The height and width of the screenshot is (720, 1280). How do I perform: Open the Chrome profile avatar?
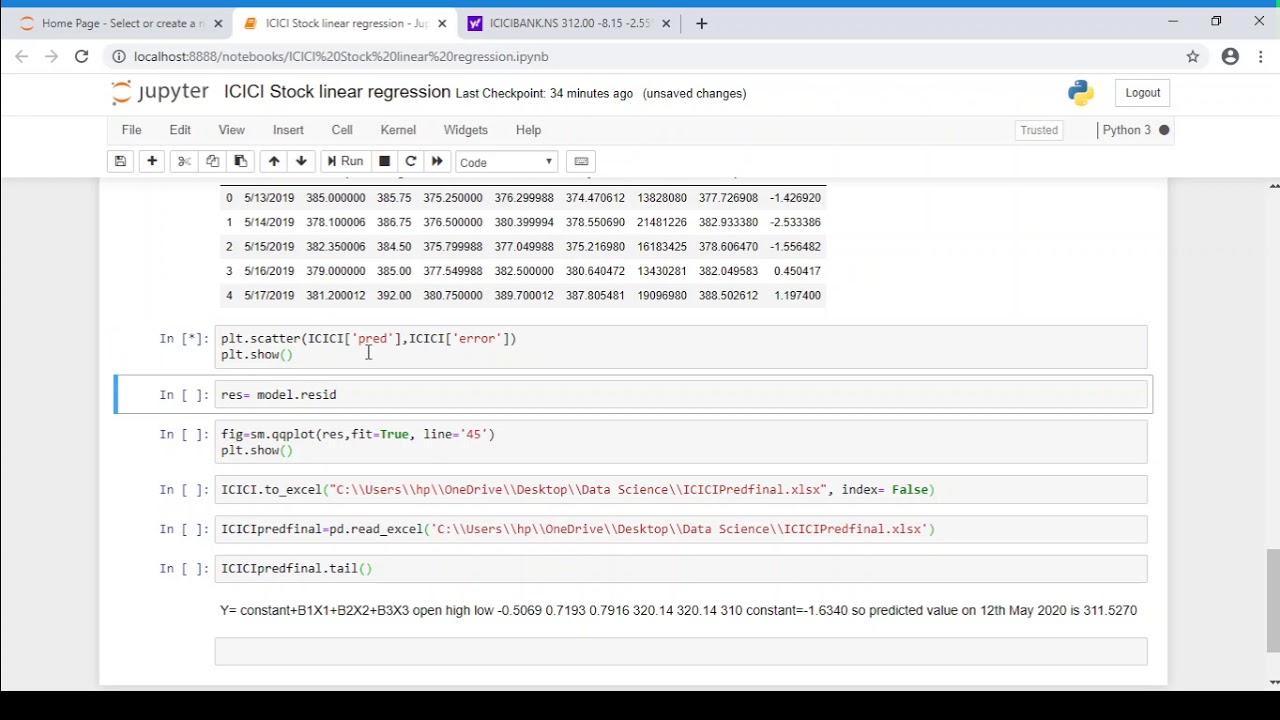point(1230,57)
